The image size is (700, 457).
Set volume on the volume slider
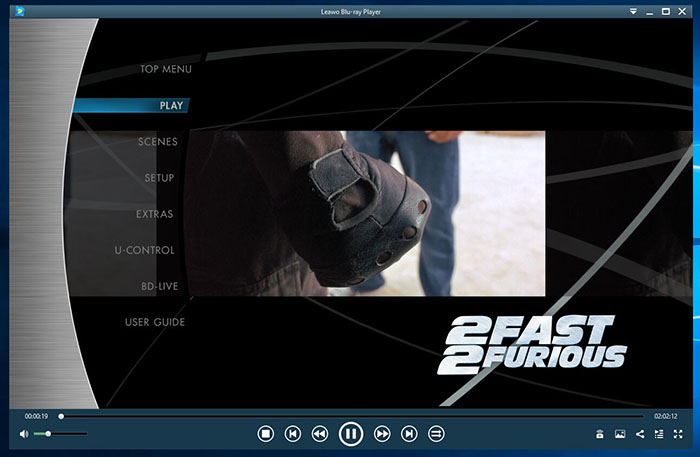[60, 434]
